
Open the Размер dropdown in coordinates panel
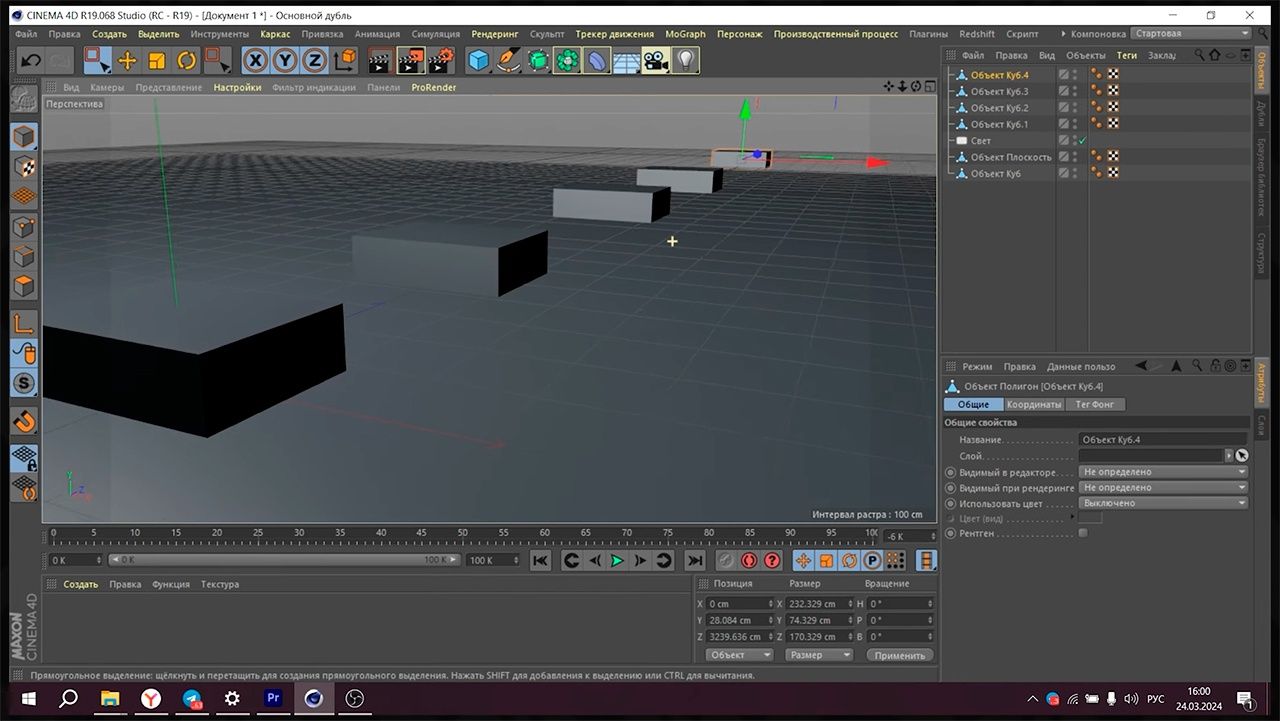818,655
